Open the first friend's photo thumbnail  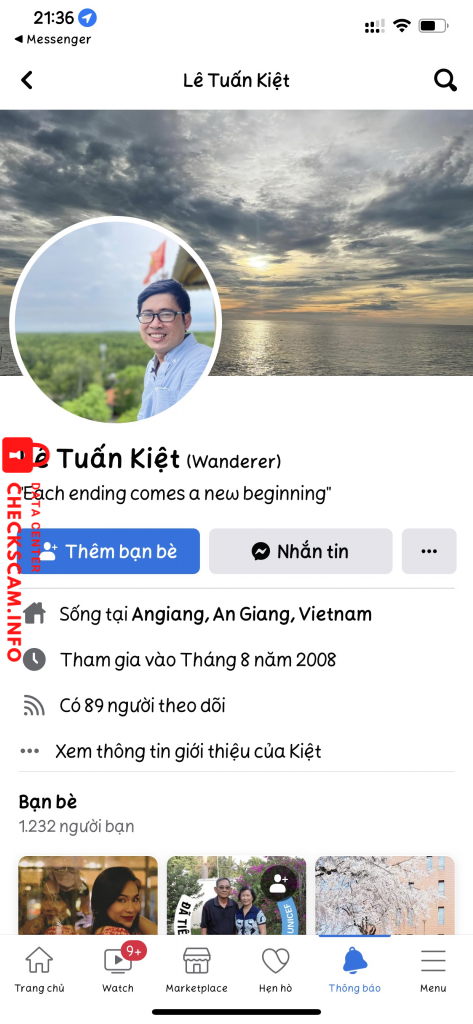[x=88, y=895]
